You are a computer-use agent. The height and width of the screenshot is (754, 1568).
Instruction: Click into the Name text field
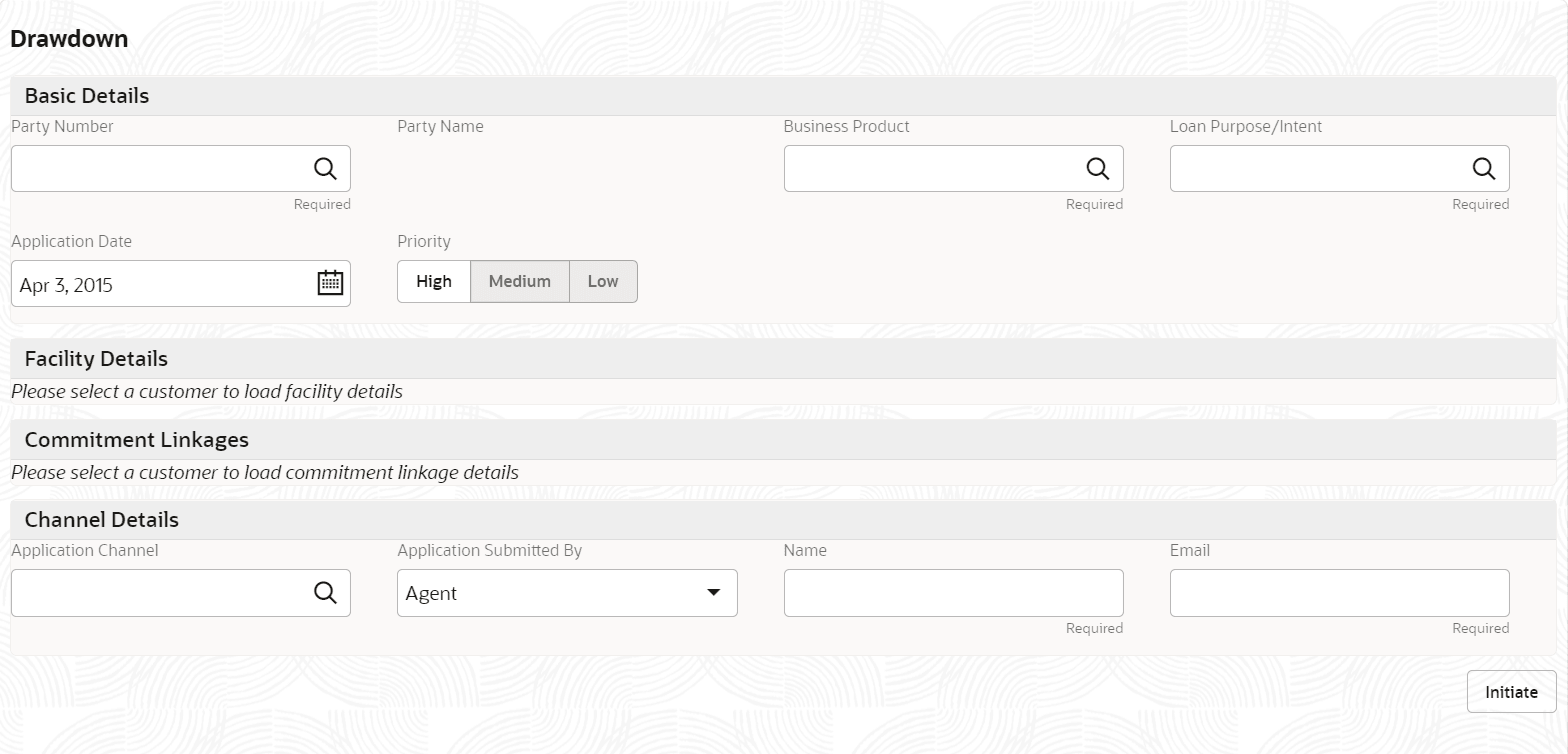click(954, 593)
